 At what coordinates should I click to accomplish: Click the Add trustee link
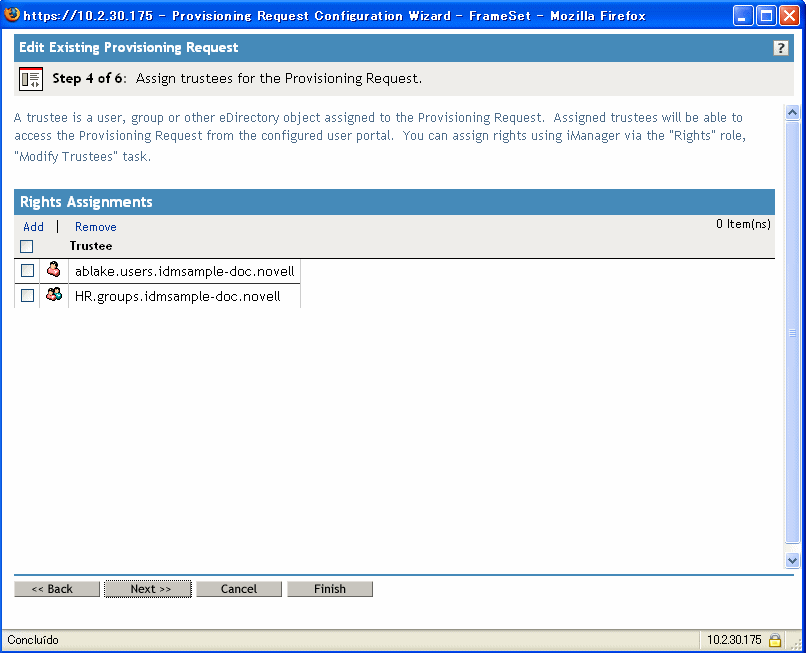pyautogui.click(x=33, y=227)
